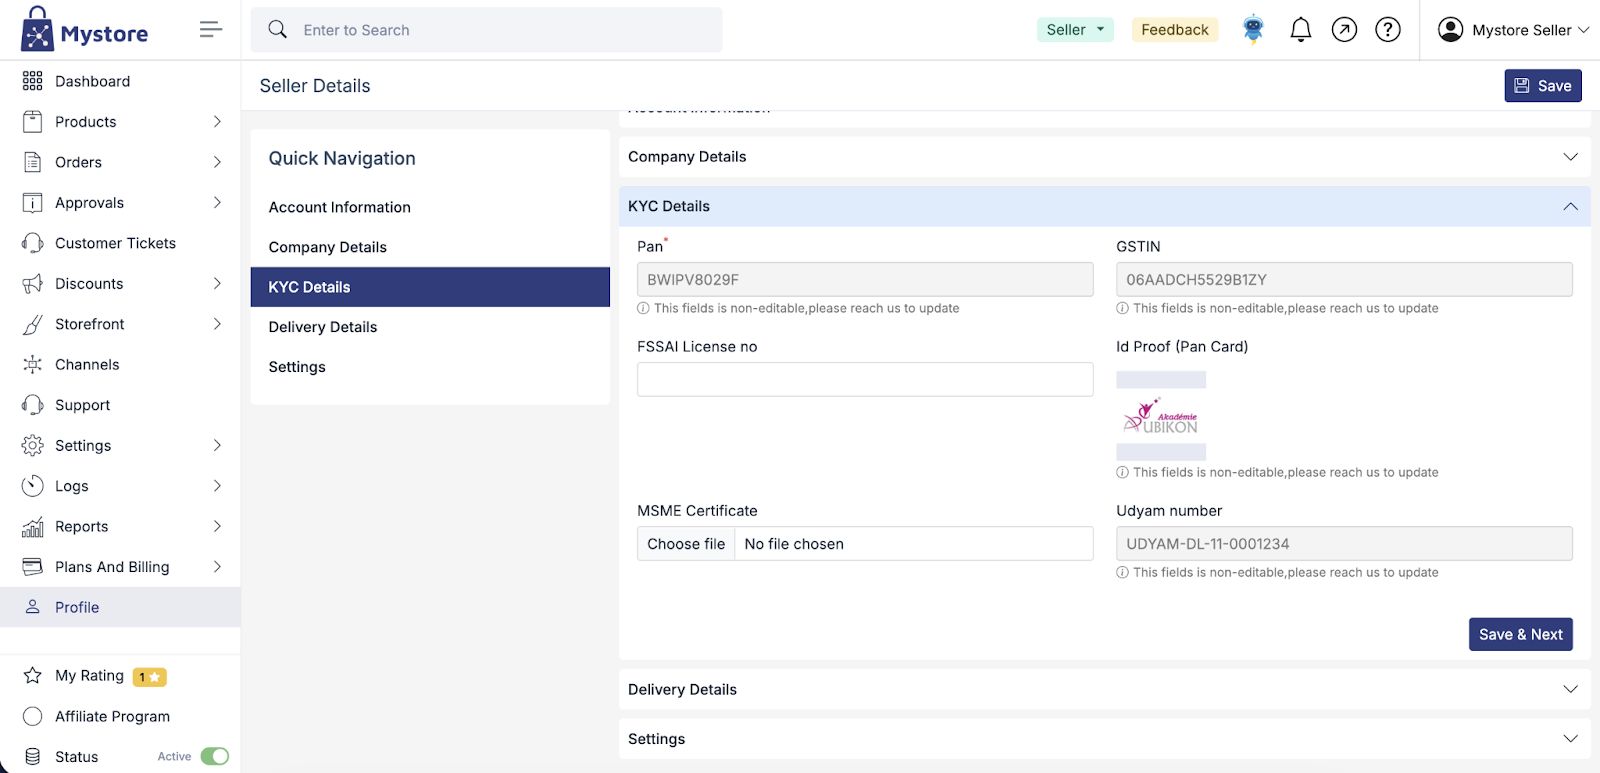Click the FSSAI License no input field

(864, 380)
